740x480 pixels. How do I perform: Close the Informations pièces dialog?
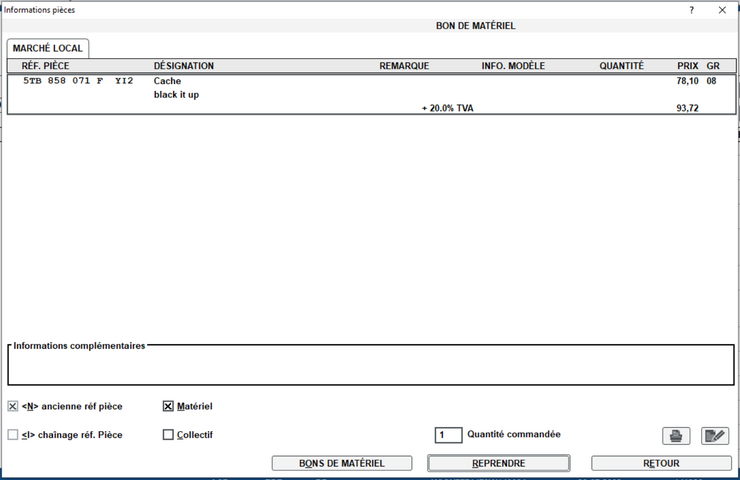pyautogui.click(x=722, y=10)
